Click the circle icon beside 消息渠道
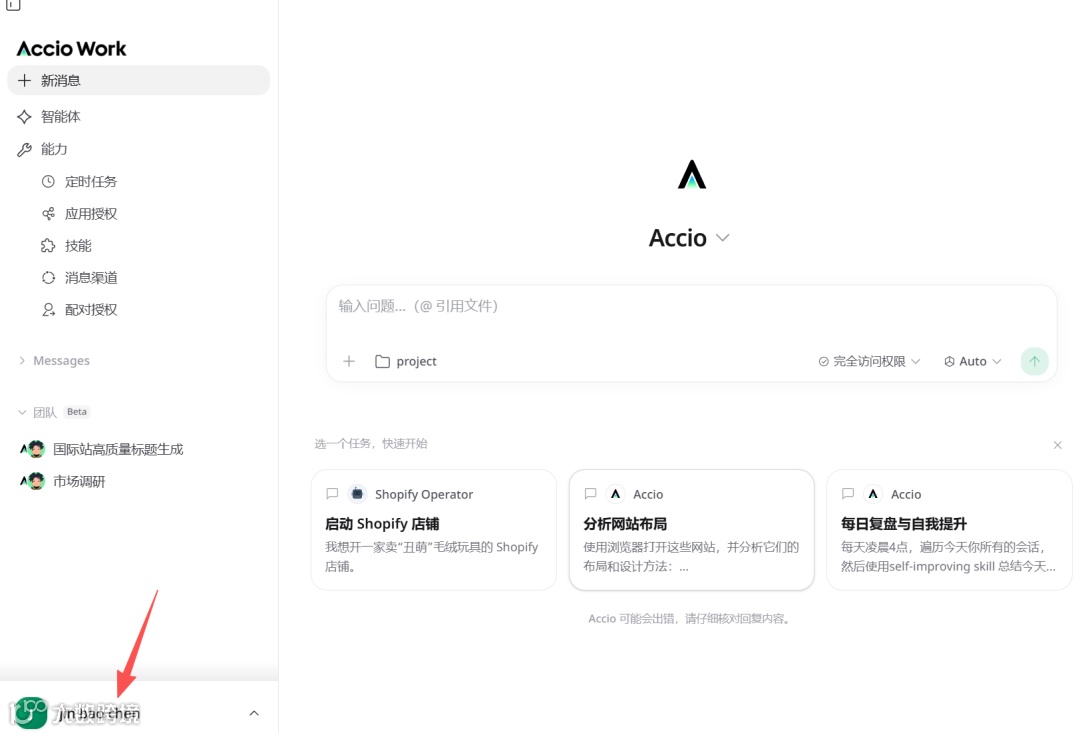This screenshot has width=1080, height=733. pos(48,278)
